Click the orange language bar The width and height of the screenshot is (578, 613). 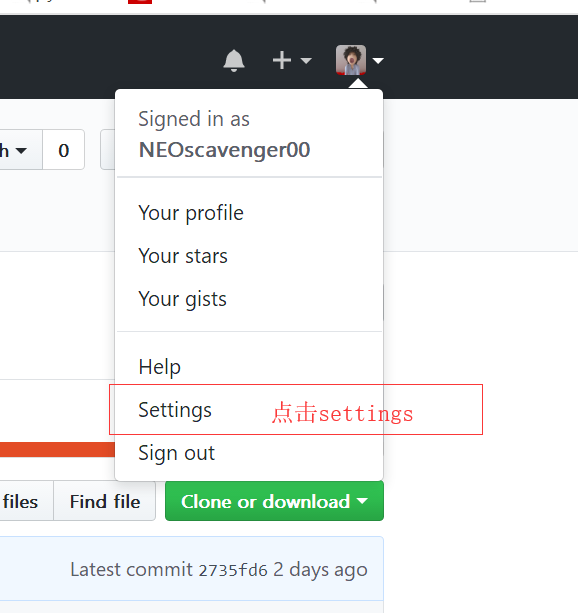pyautogui.click(x=57, y=449)
